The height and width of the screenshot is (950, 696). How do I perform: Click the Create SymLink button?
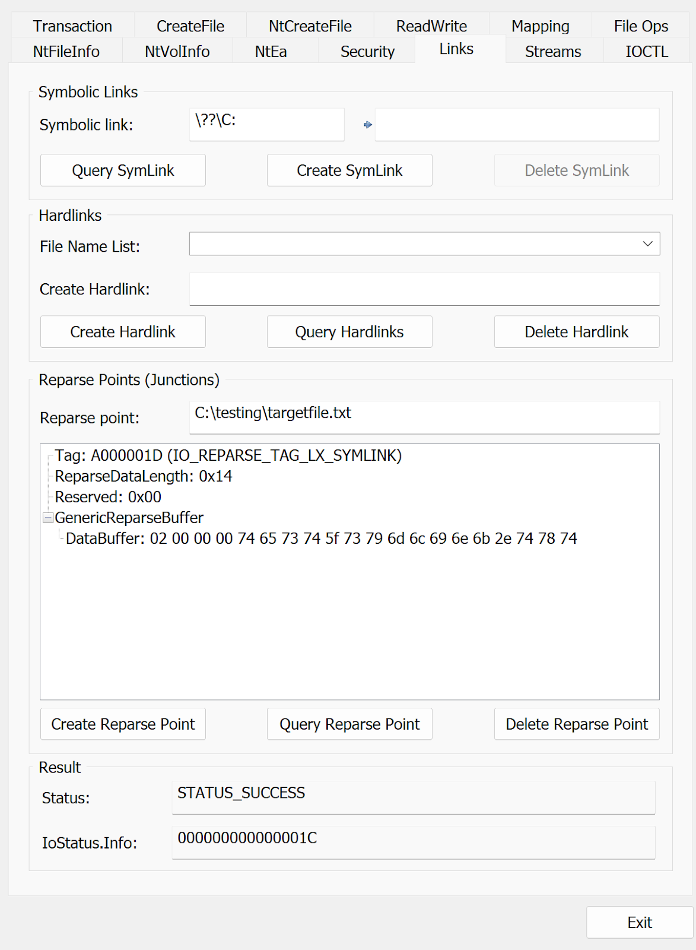point(350,171)
